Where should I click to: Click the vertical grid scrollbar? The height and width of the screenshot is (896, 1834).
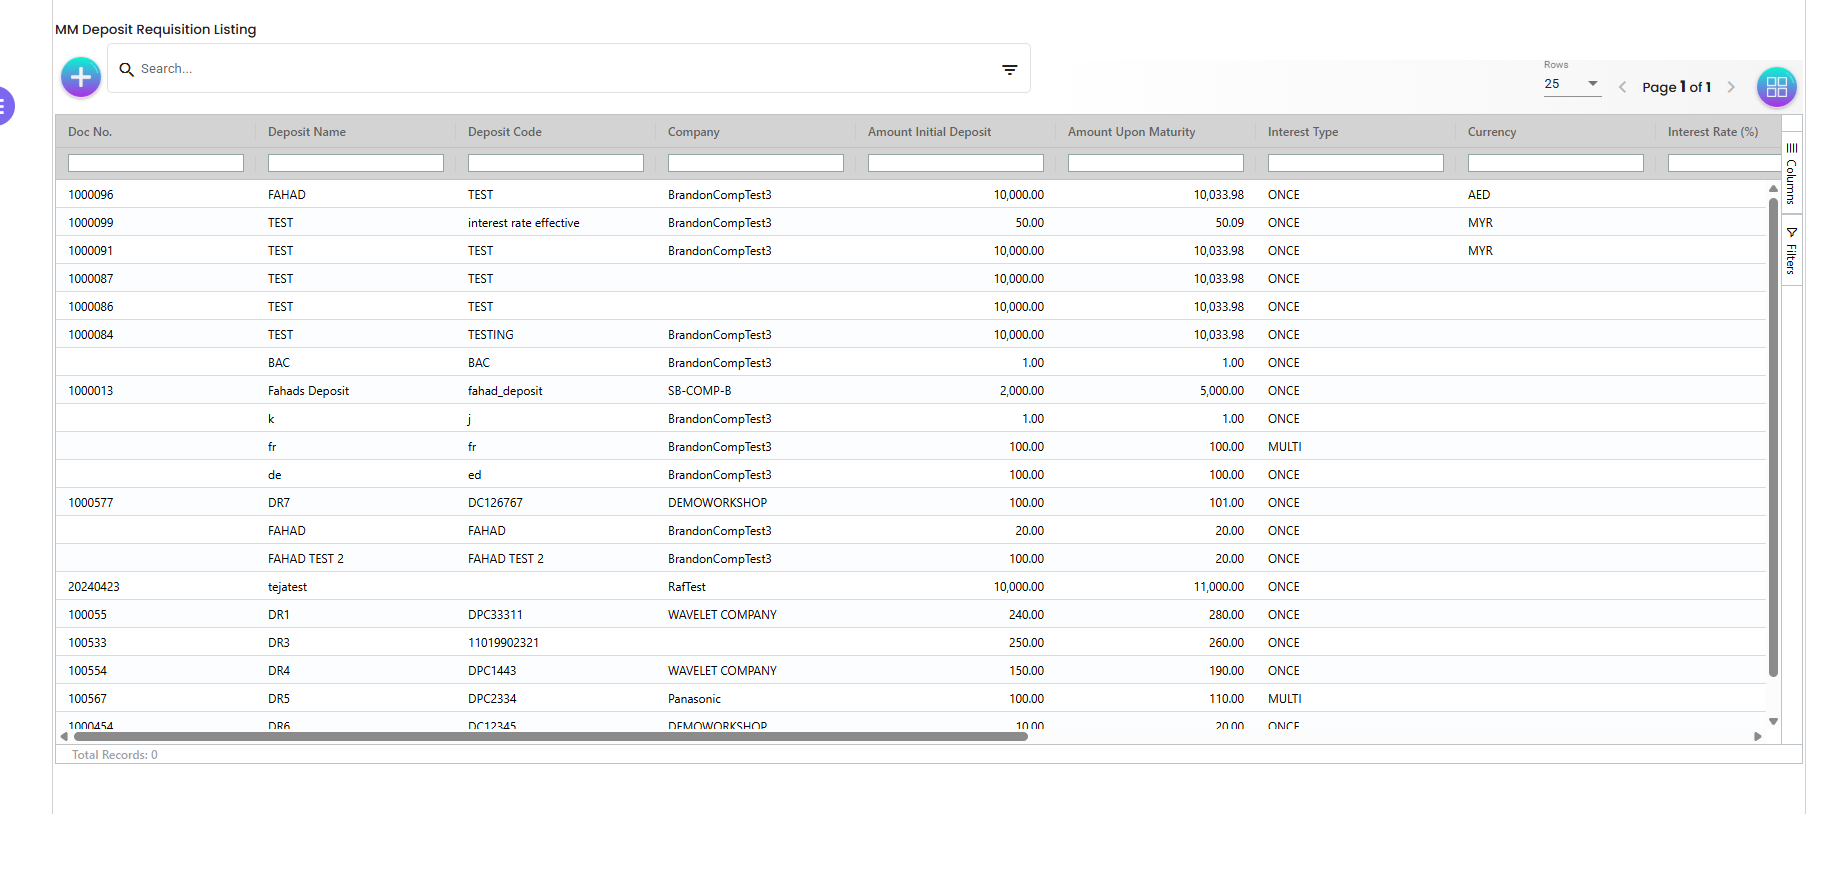click(x=1773, y=437)
